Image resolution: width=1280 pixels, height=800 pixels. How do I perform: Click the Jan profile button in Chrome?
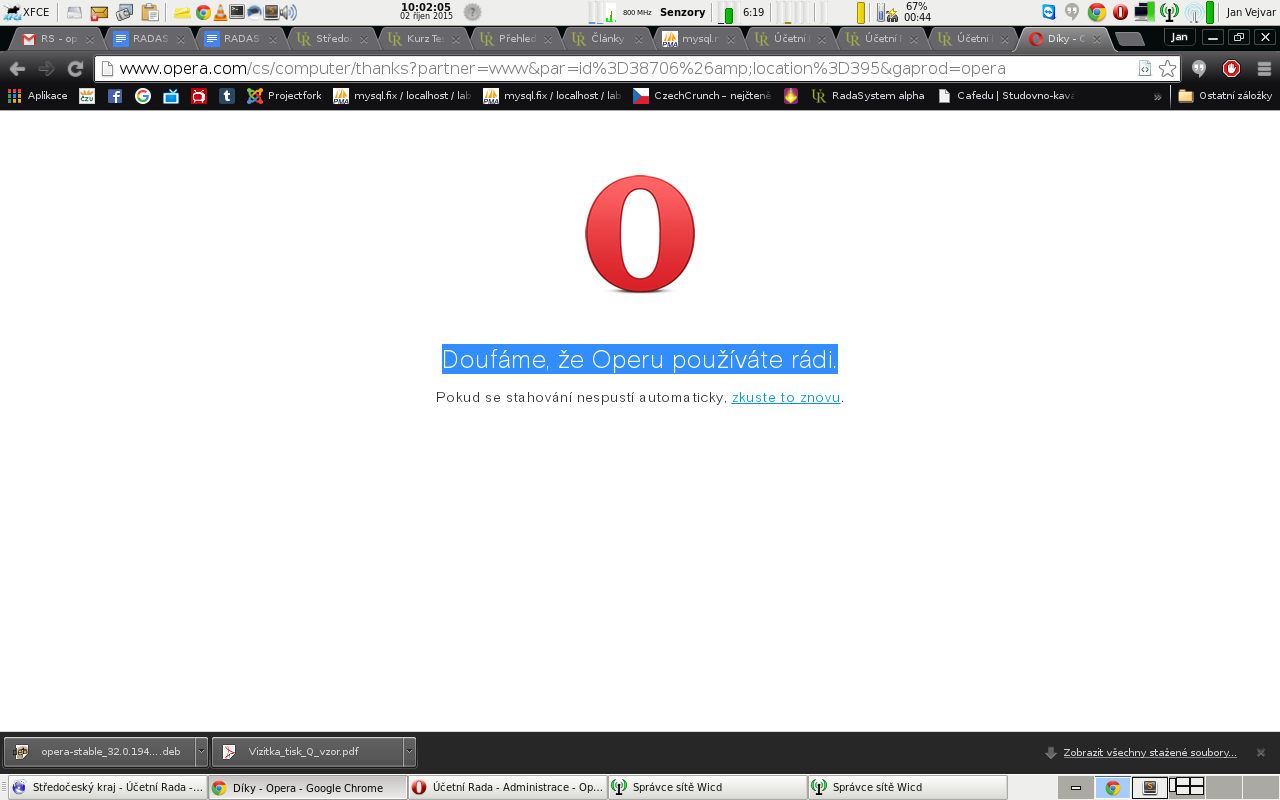[x=1180, y=37]
